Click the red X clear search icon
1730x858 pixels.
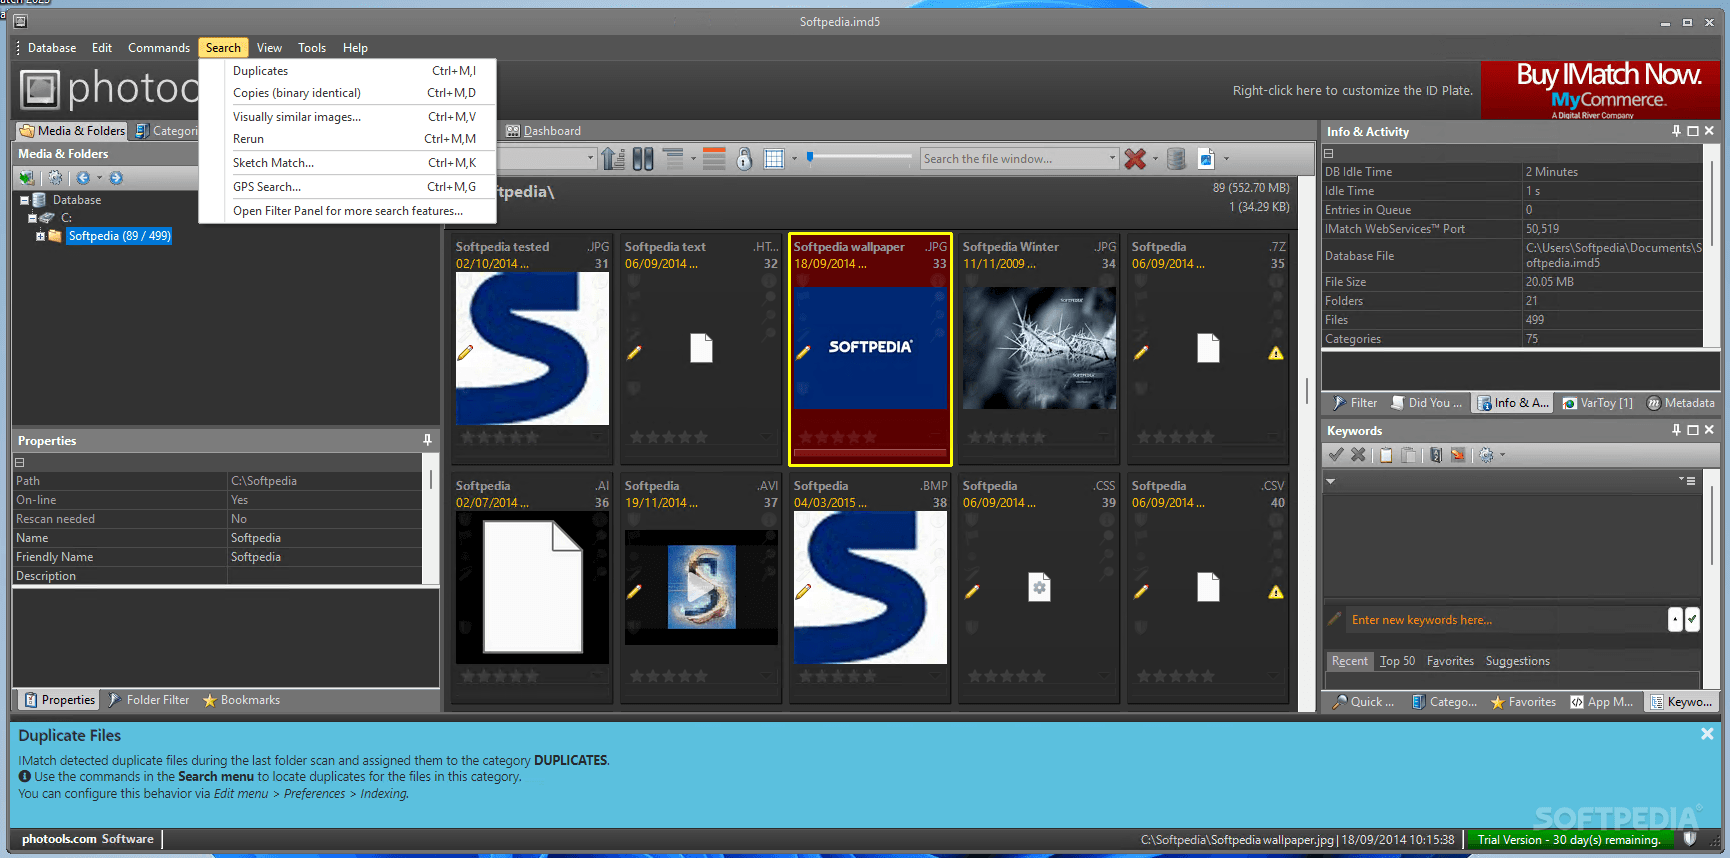(1135, 159)
